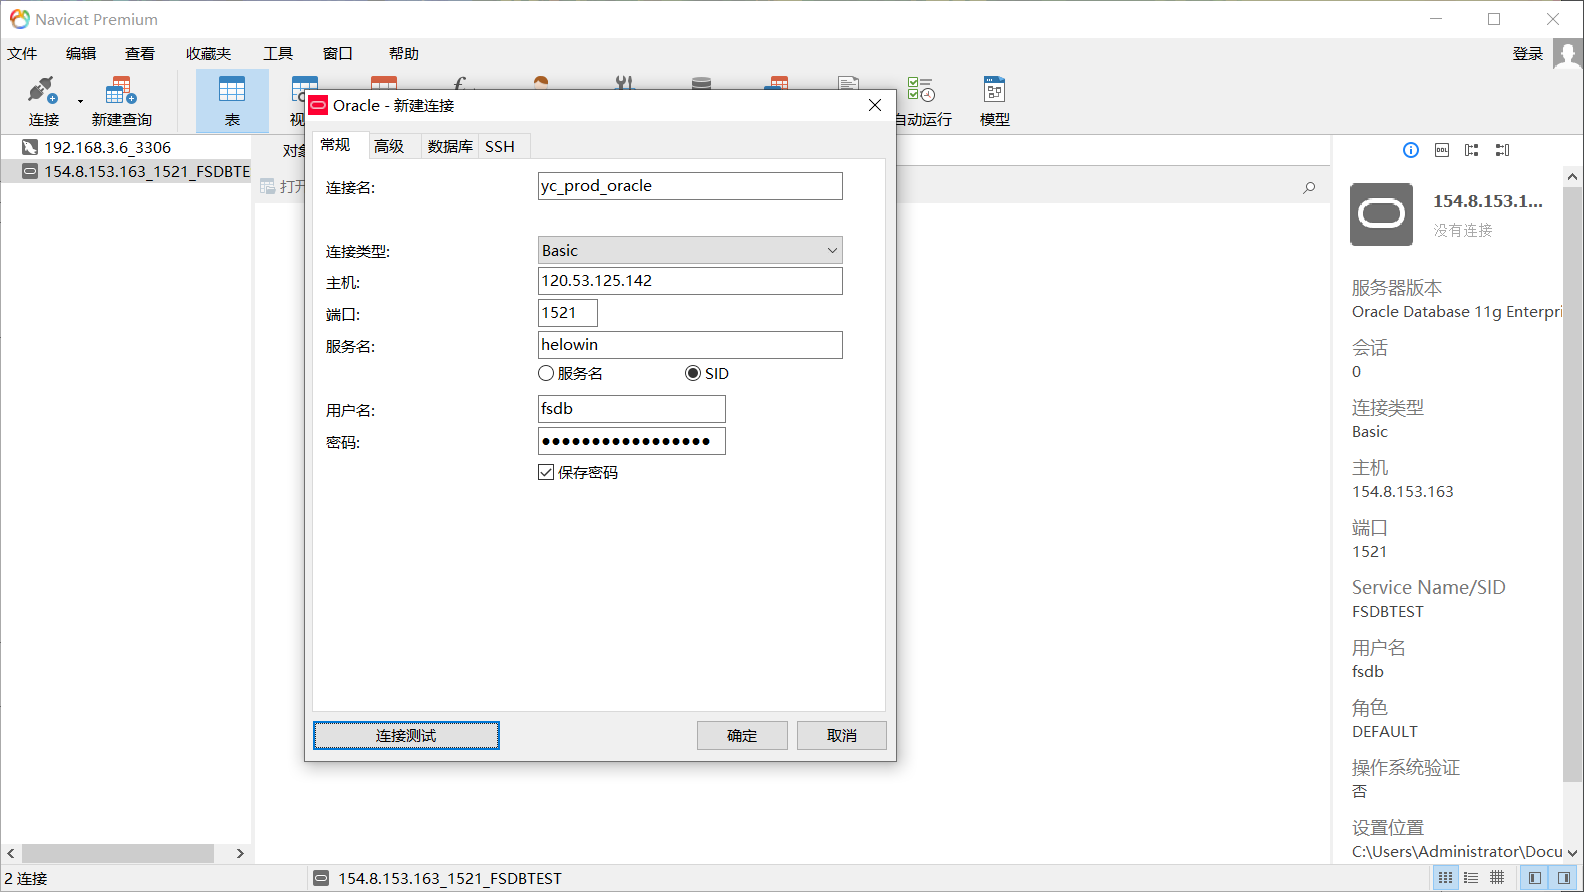Open the 收藏夹 menu
The image size is (1584, 892).
tap(208, 54)
